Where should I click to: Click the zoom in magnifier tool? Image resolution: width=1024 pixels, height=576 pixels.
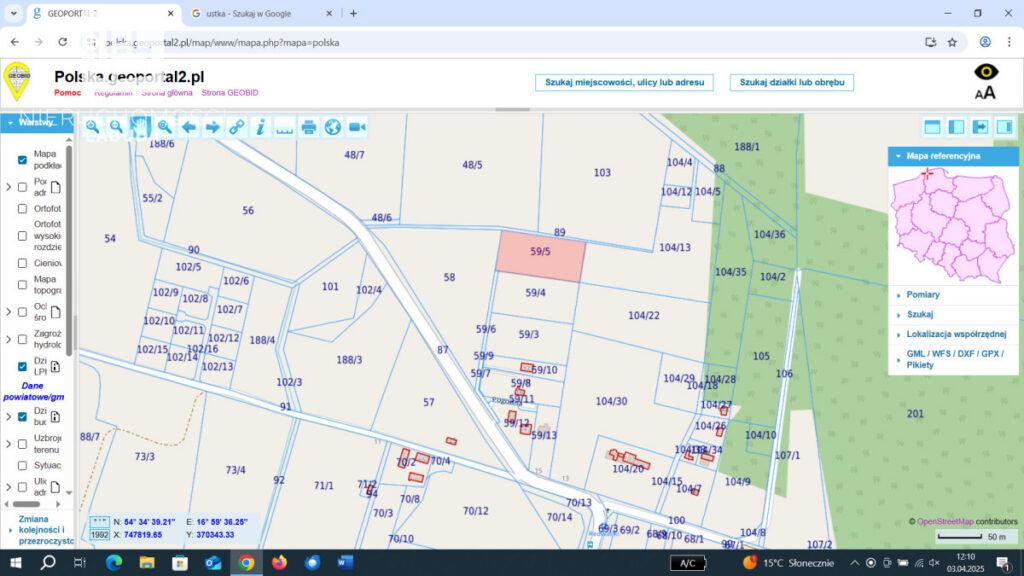point(92,127)
